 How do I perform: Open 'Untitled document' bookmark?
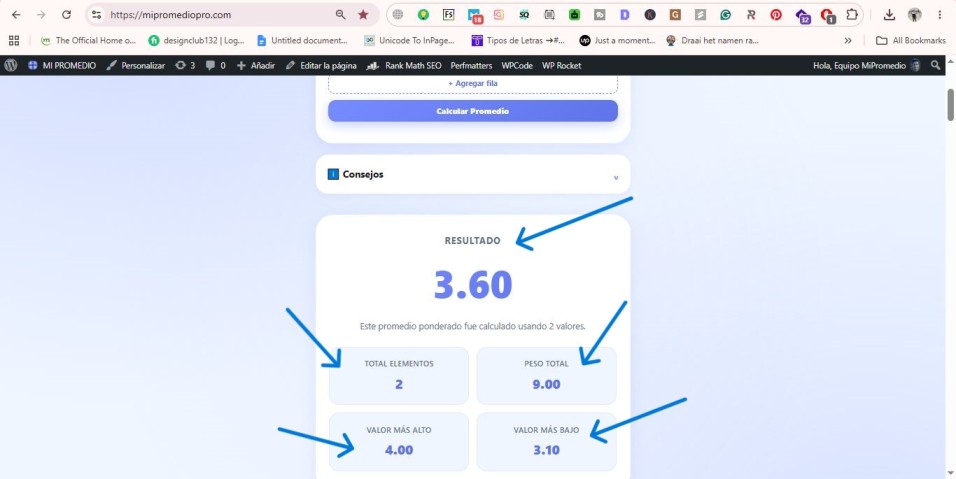(302, 40)
